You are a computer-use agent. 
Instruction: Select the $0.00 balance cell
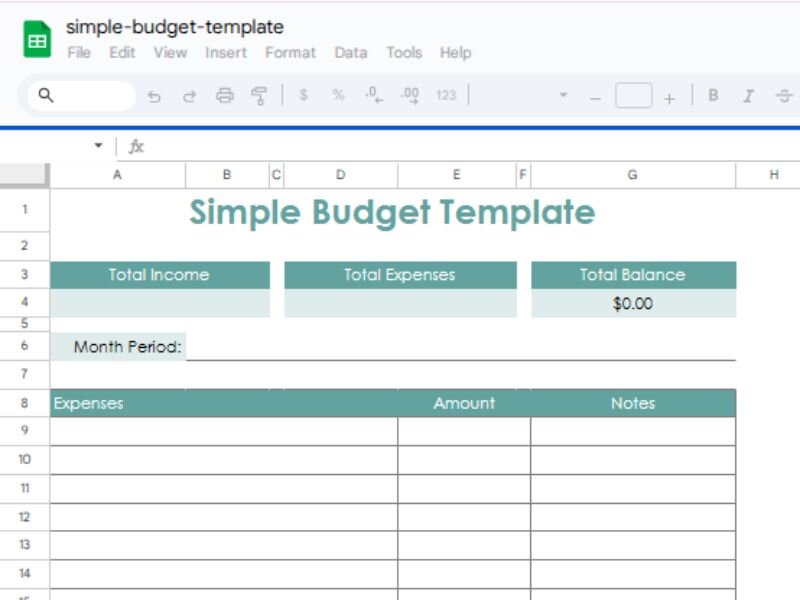coord(633,304)
